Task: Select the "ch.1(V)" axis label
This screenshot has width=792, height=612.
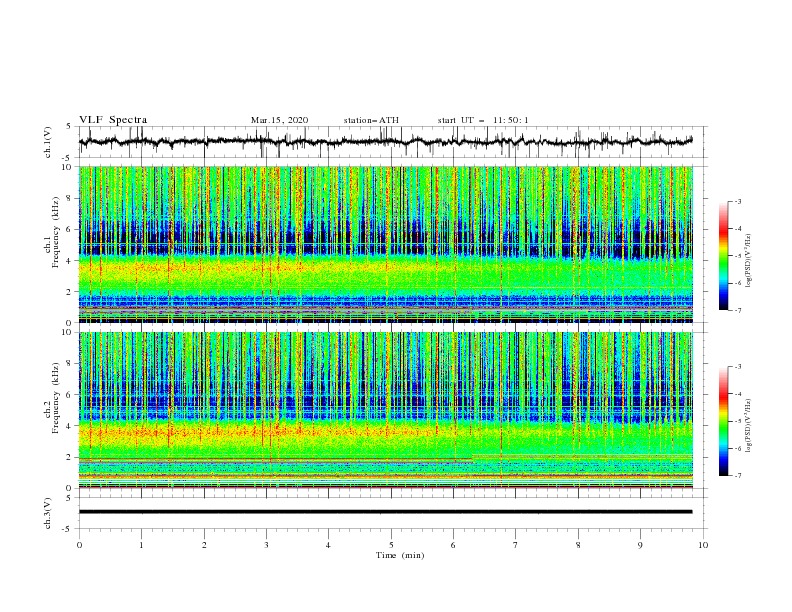Action: pyautogui.click(x=48, y=142)
